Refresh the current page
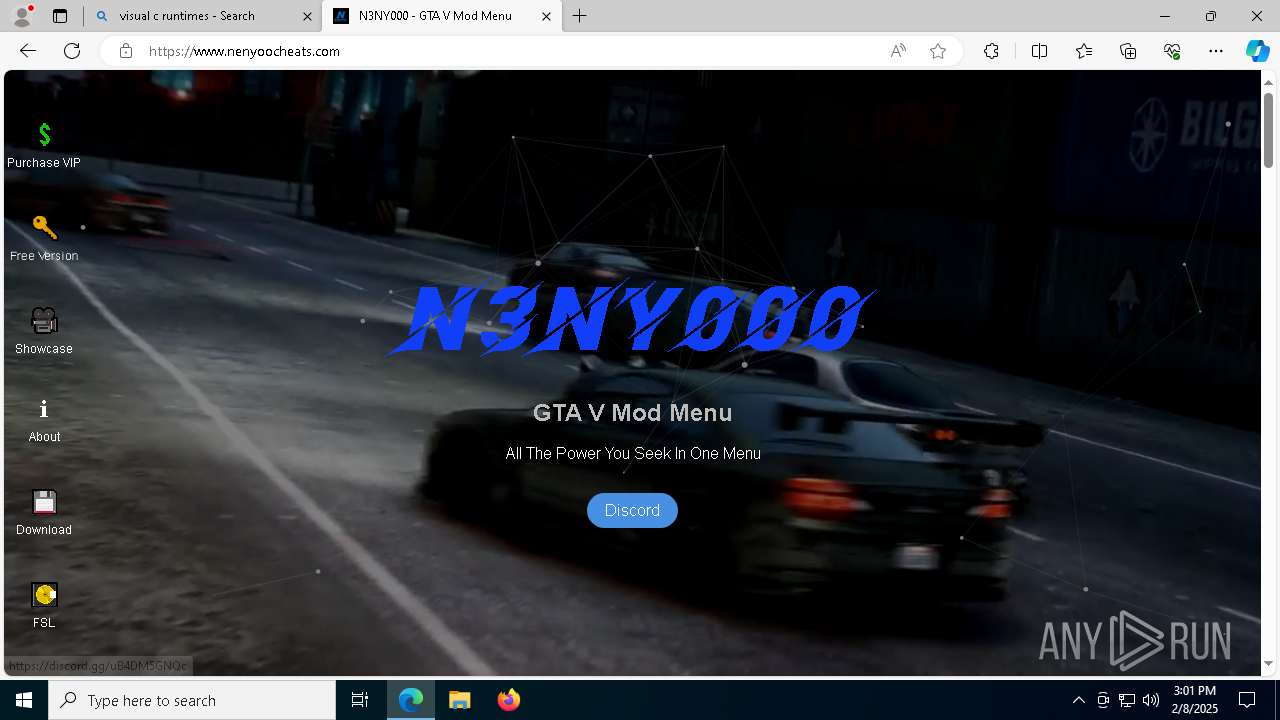Image resolution: width=1280 pixels, height=720 pixels. pos(72,51)
